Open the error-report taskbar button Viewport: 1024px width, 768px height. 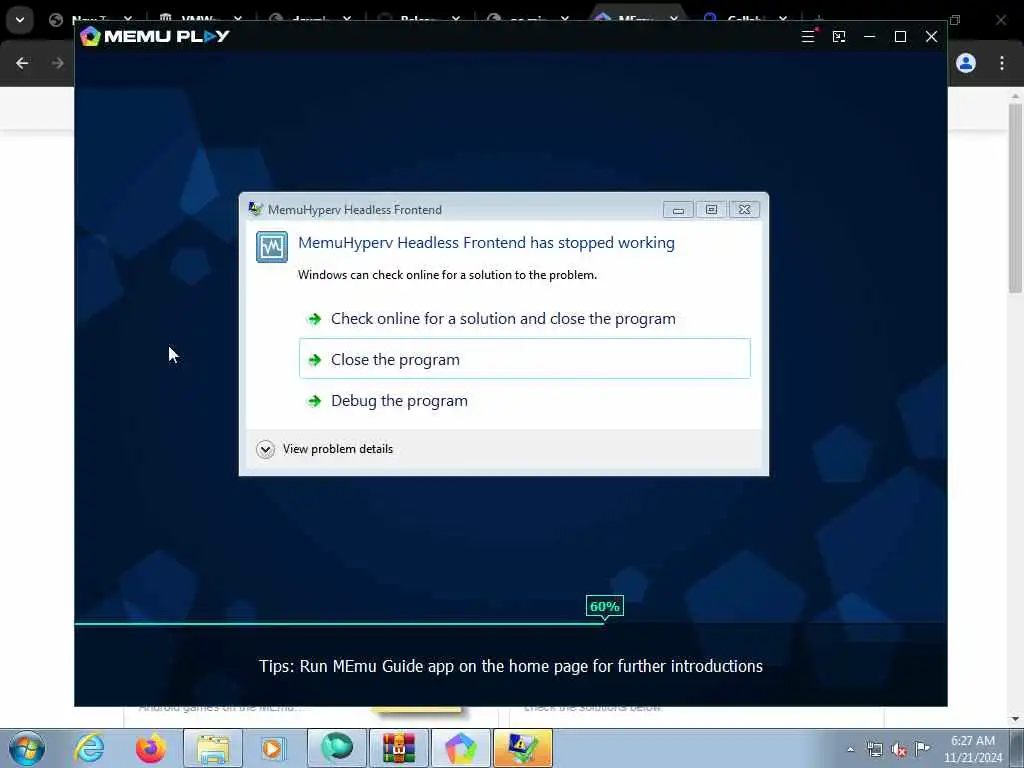point(523,748)
